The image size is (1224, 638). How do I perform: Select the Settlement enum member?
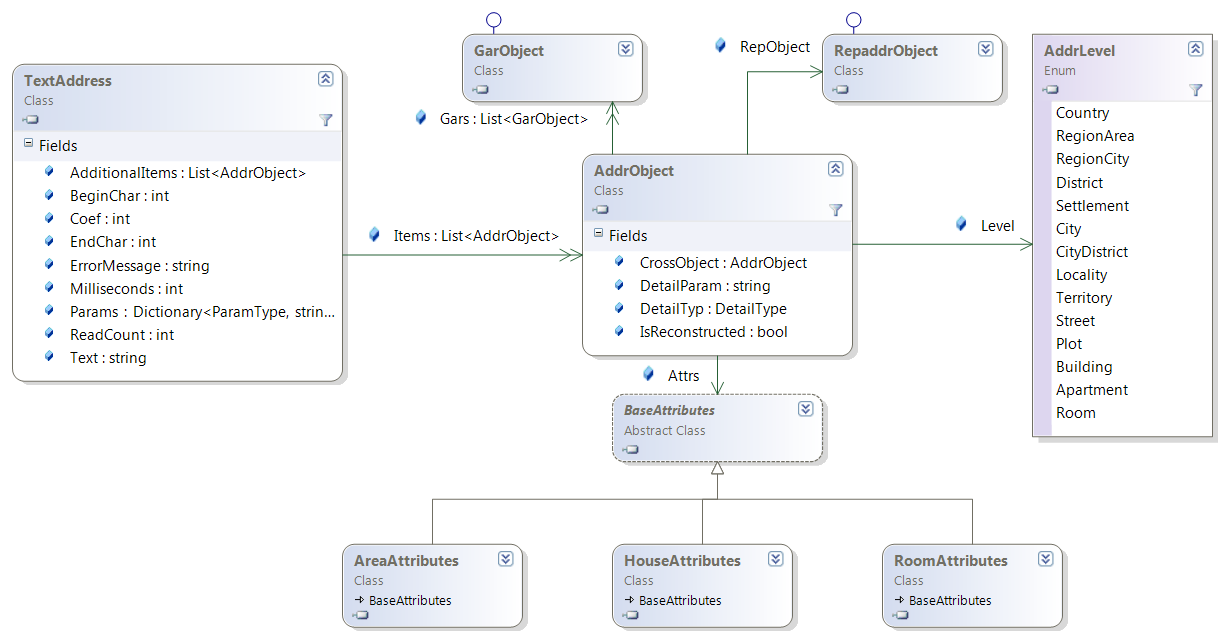coord(1092,206)
